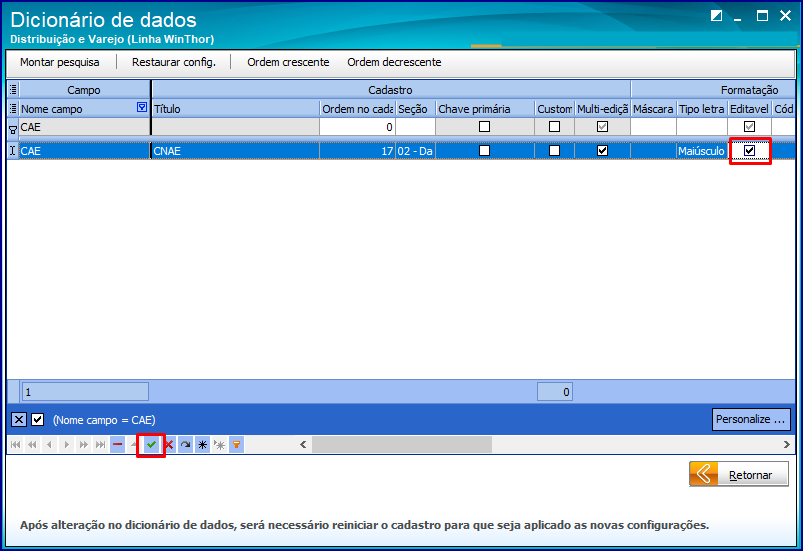Toggle Custom checkbox in CNAE row
This screenshot has width=803, height=551.
click(x=554, y=151)
